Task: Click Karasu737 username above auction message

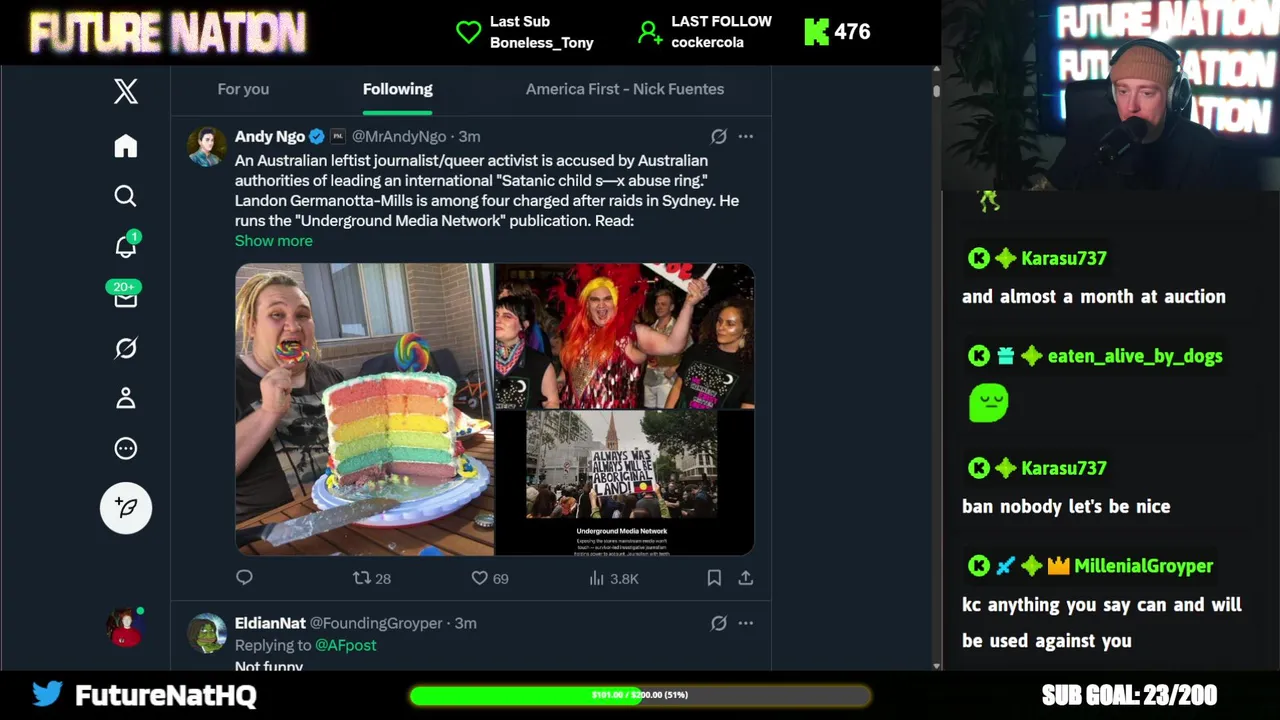Action: tap(1063, 258)
